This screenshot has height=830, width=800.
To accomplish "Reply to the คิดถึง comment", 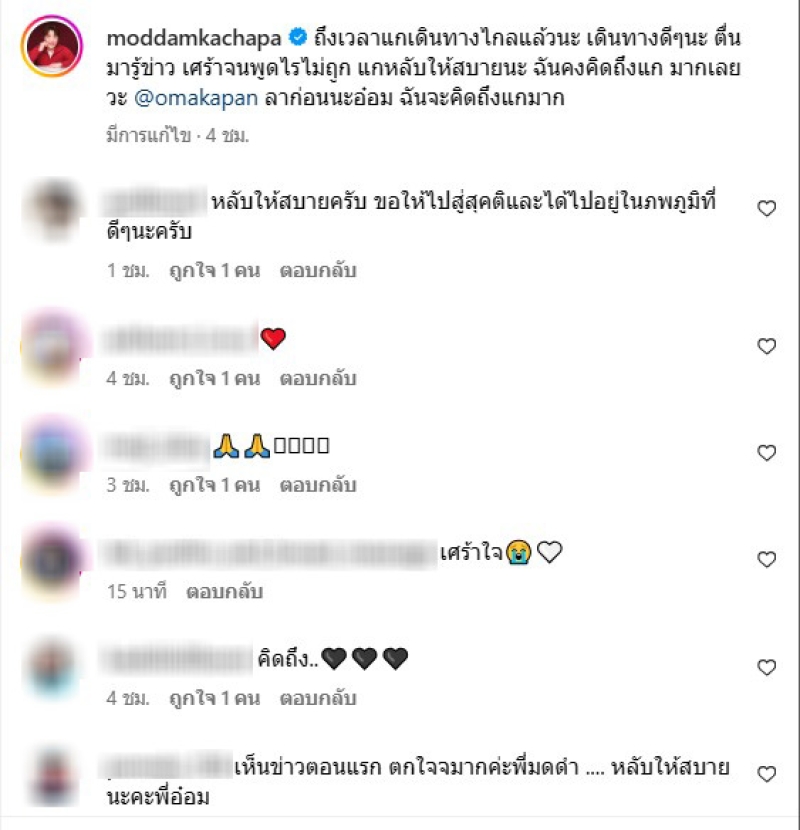I will coord(318,699).
